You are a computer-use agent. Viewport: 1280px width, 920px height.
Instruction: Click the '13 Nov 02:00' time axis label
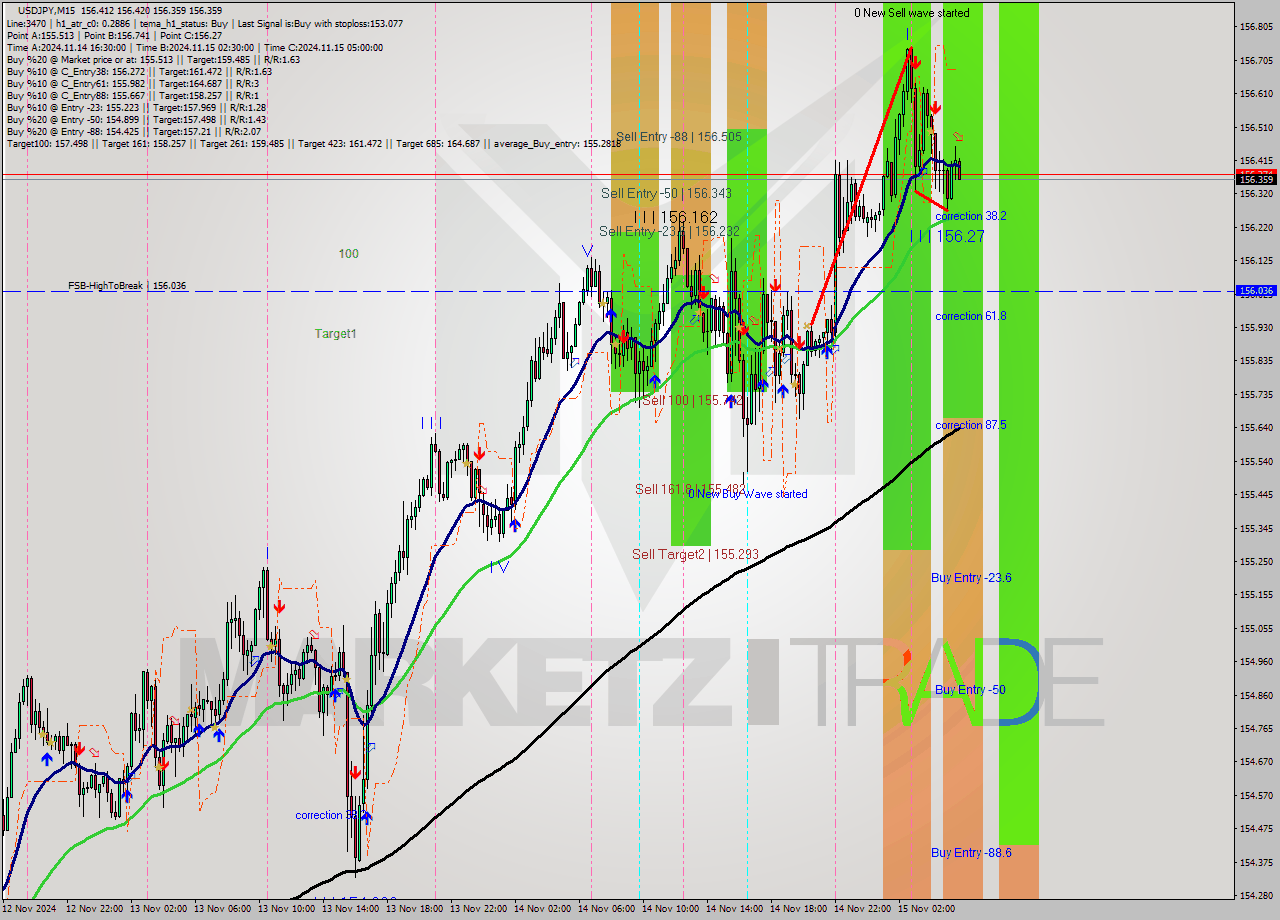(x=160, y=909)
